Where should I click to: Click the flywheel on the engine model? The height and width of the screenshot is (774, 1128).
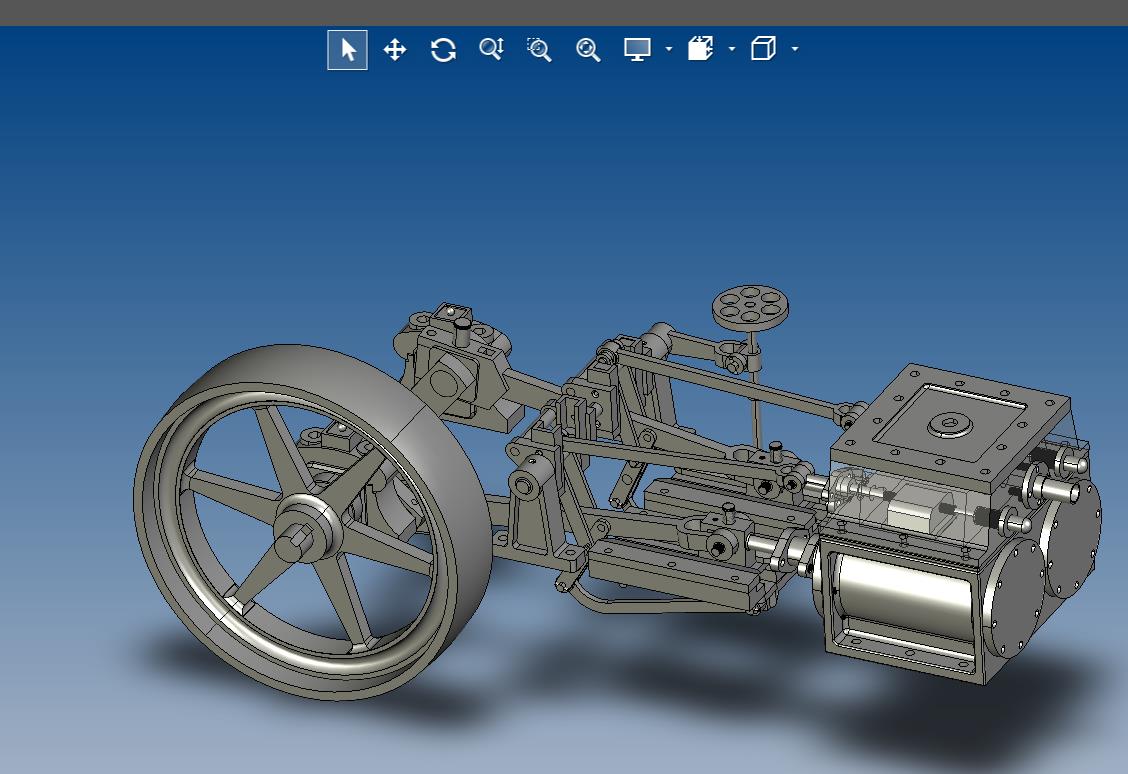pyautogui.click(x=313, y=522)
